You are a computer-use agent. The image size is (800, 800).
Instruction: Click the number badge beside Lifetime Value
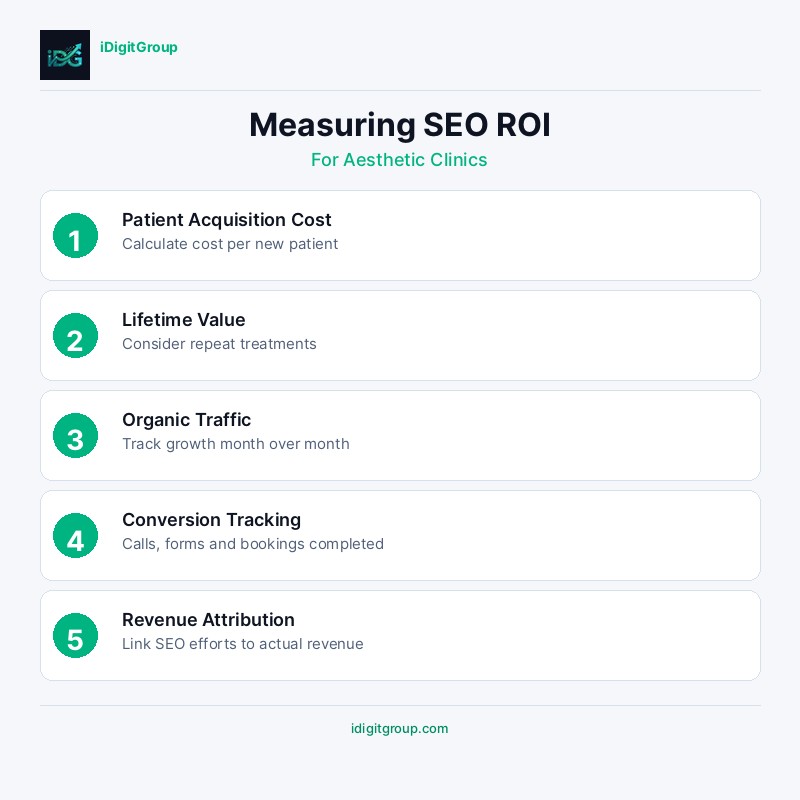click(x=75, y=336)
